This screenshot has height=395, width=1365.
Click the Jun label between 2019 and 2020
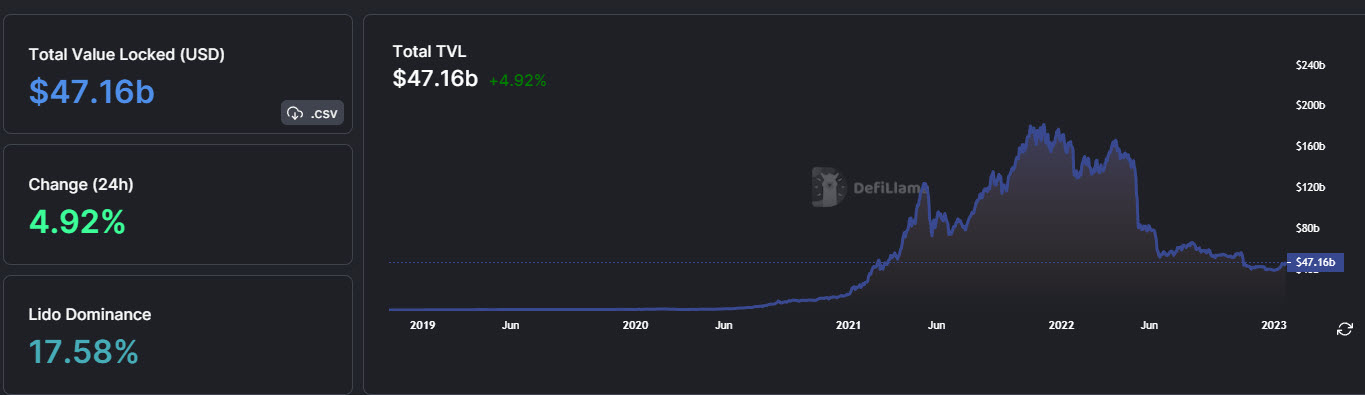point(510,325)
